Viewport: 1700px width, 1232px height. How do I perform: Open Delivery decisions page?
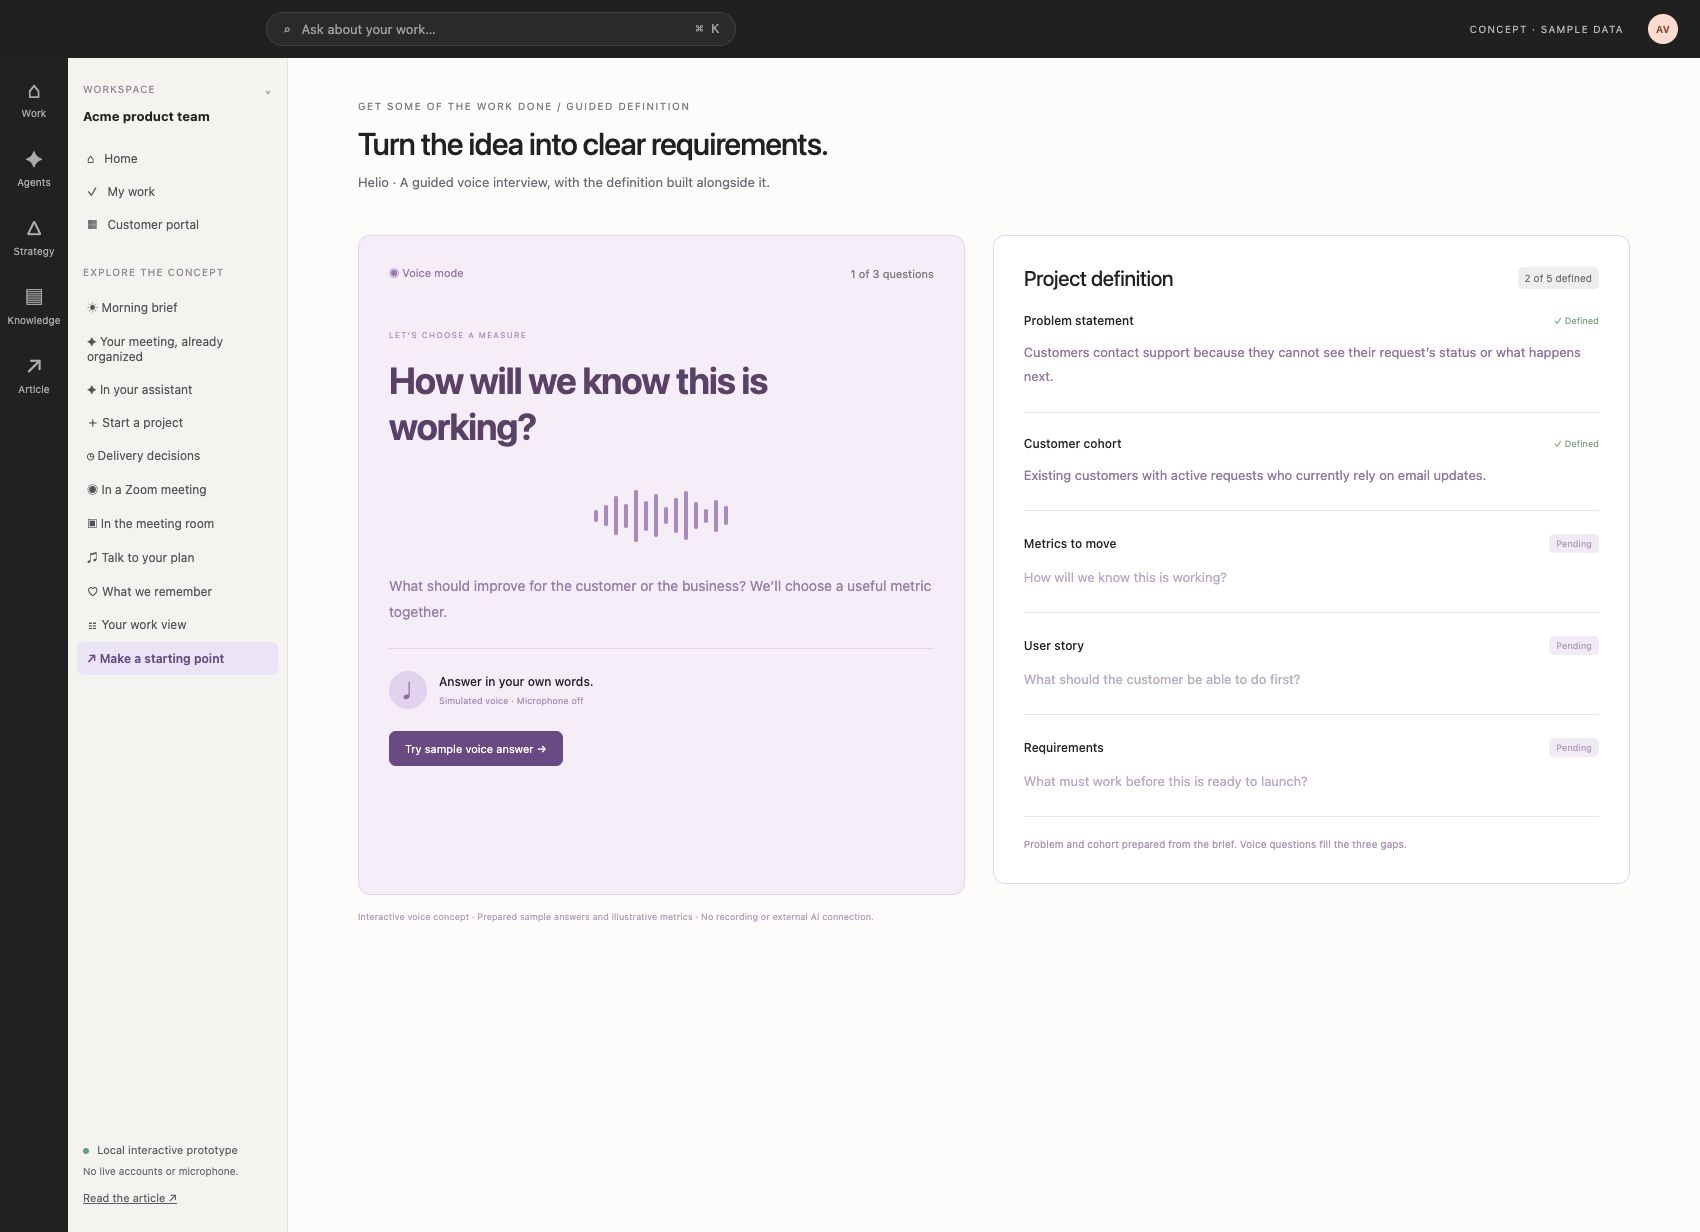click(177, 456)
